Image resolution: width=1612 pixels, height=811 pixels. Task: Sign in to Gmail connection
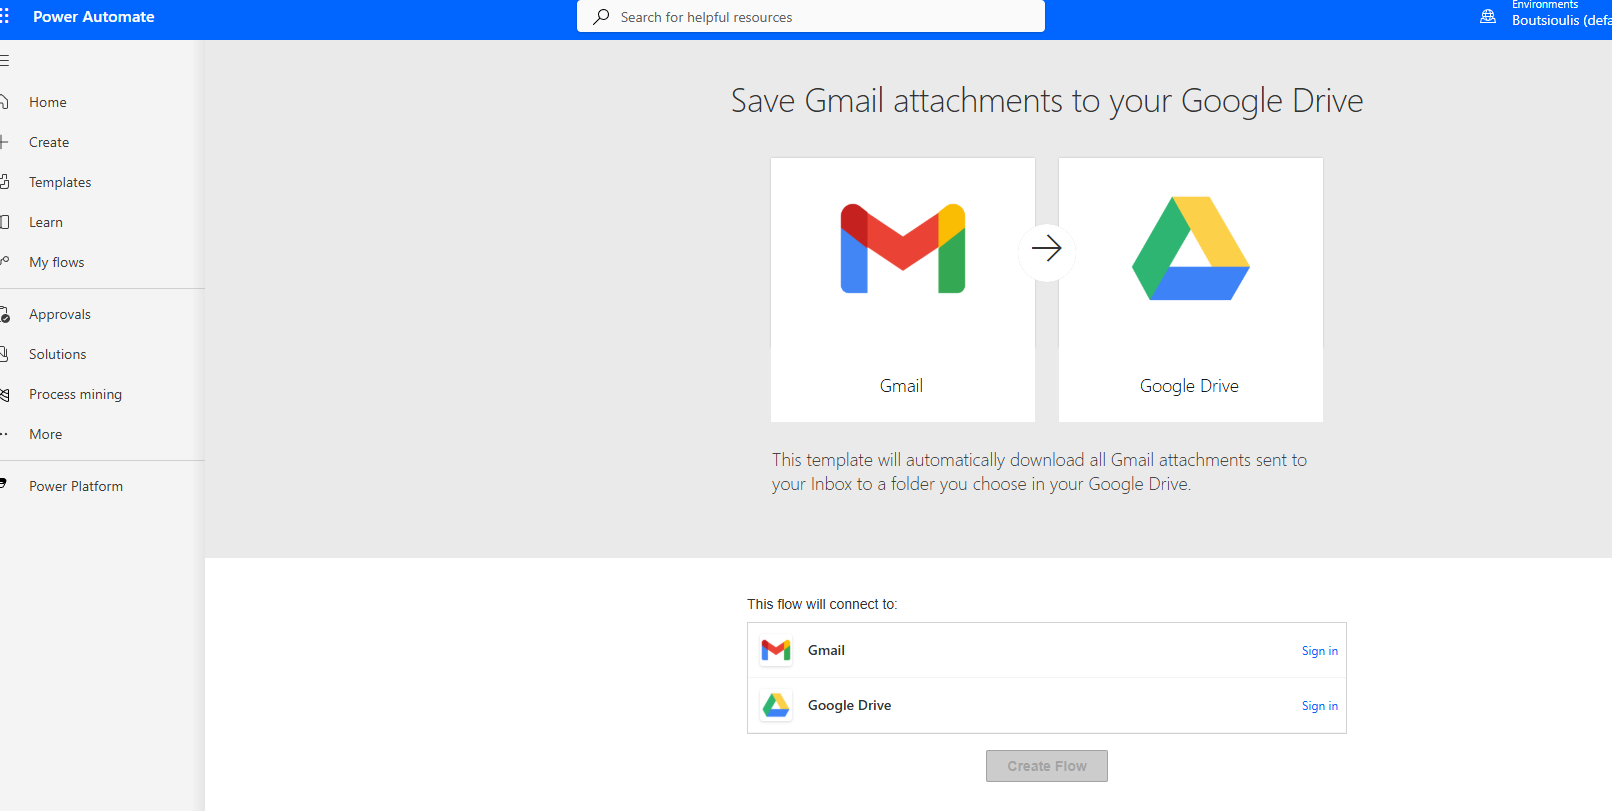click(x=1319, y=651)
